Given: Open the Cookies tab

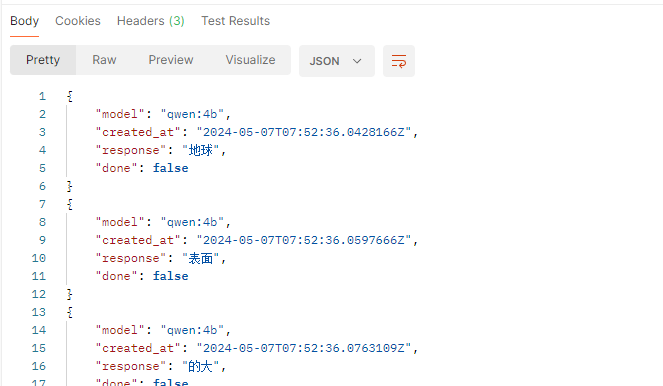Looking at the screenshot, I should pyautogui.click(x=78, y=21).
